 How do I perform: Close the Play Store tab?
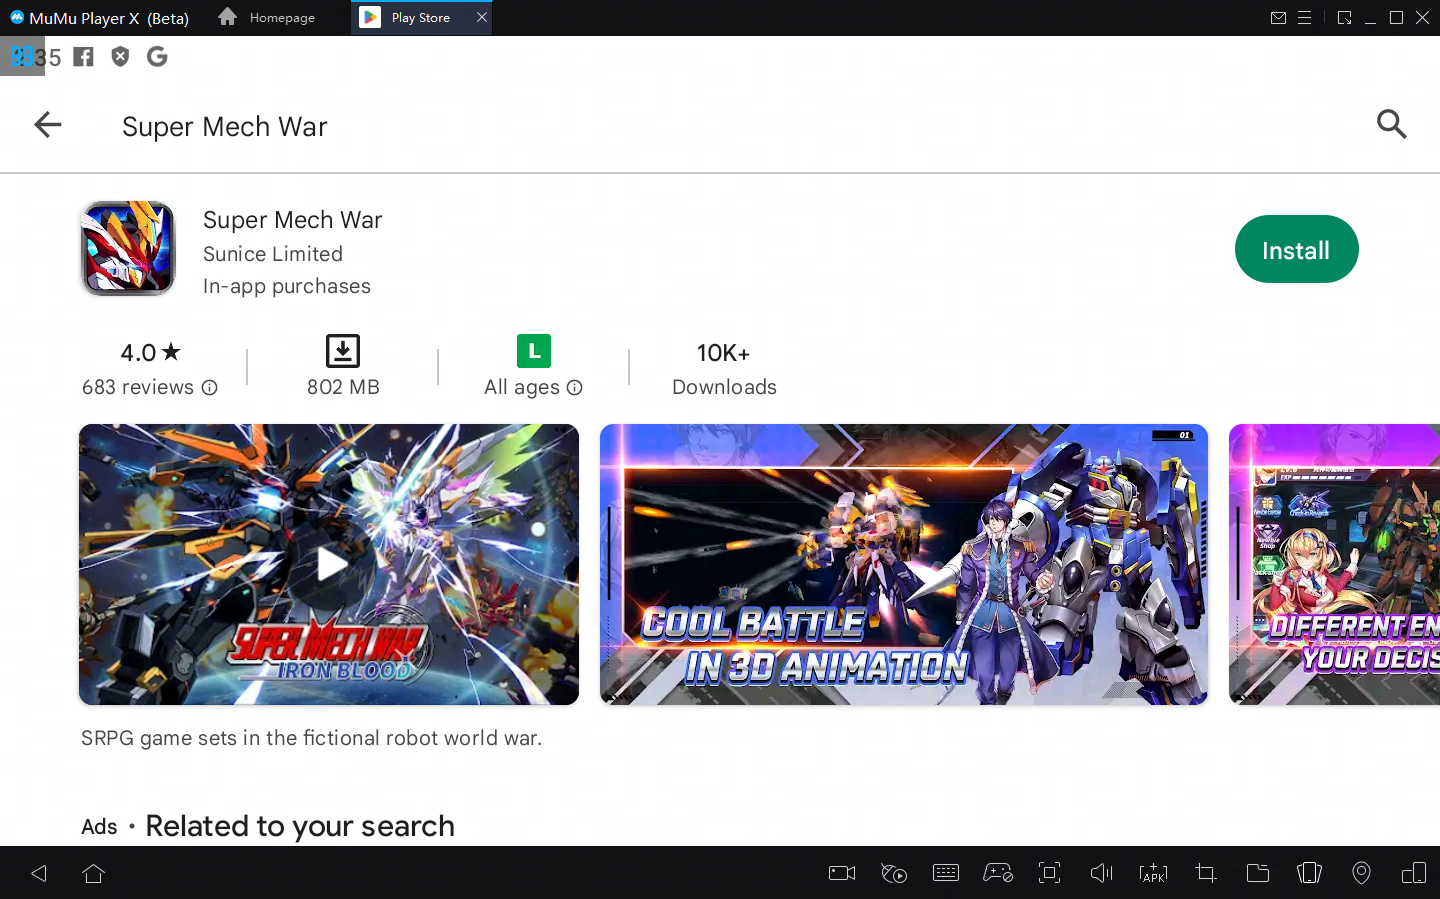482,18
